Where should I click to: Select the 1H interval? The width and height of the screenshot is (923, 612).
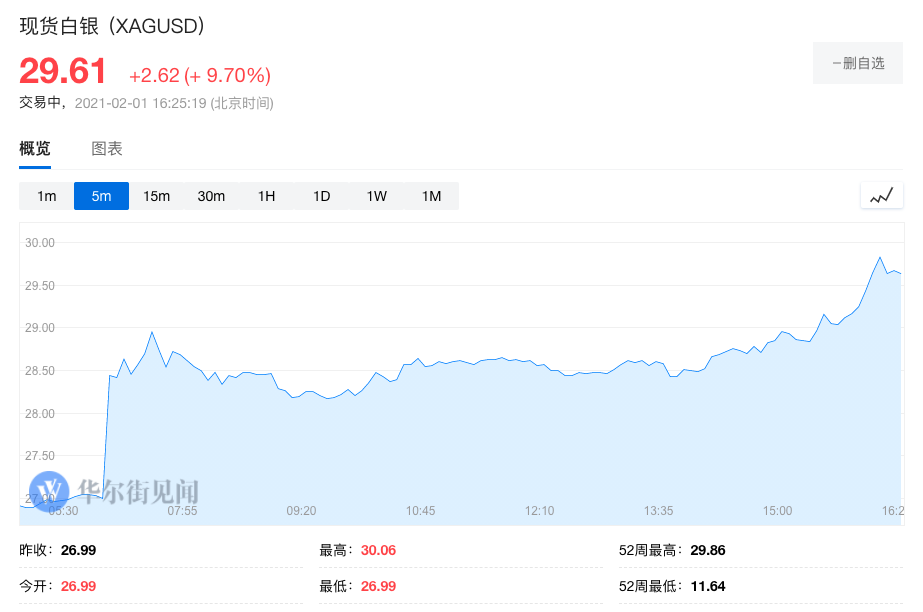tap(267, 196)
